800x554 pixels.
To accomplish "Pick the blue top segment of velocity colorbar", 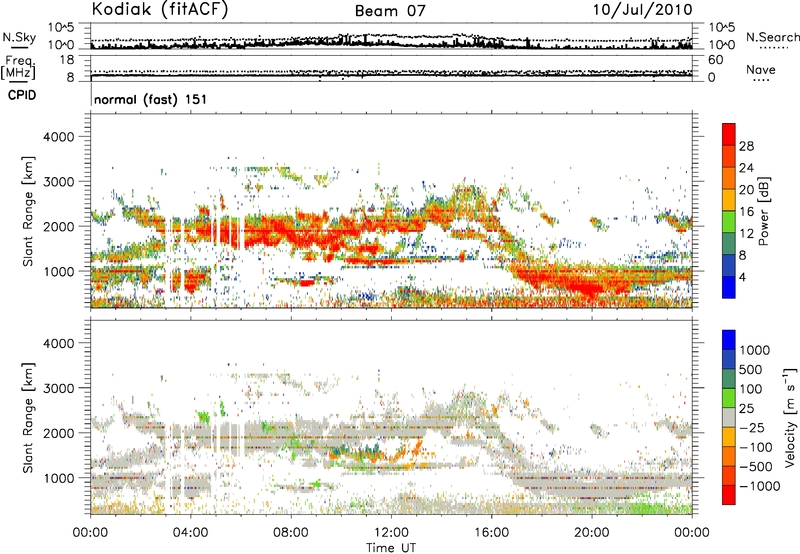I will pyautogui.click(x=729, y=340).
